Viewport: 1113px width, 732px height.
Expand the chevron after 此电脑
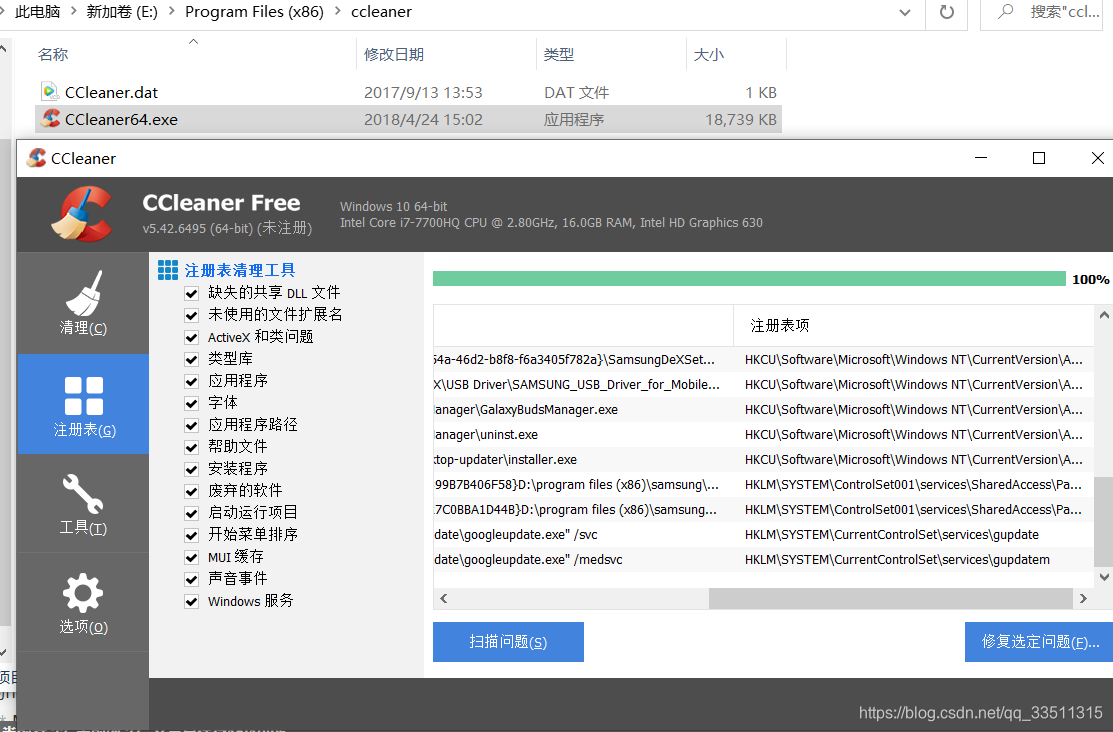click(x=73, y=11)
